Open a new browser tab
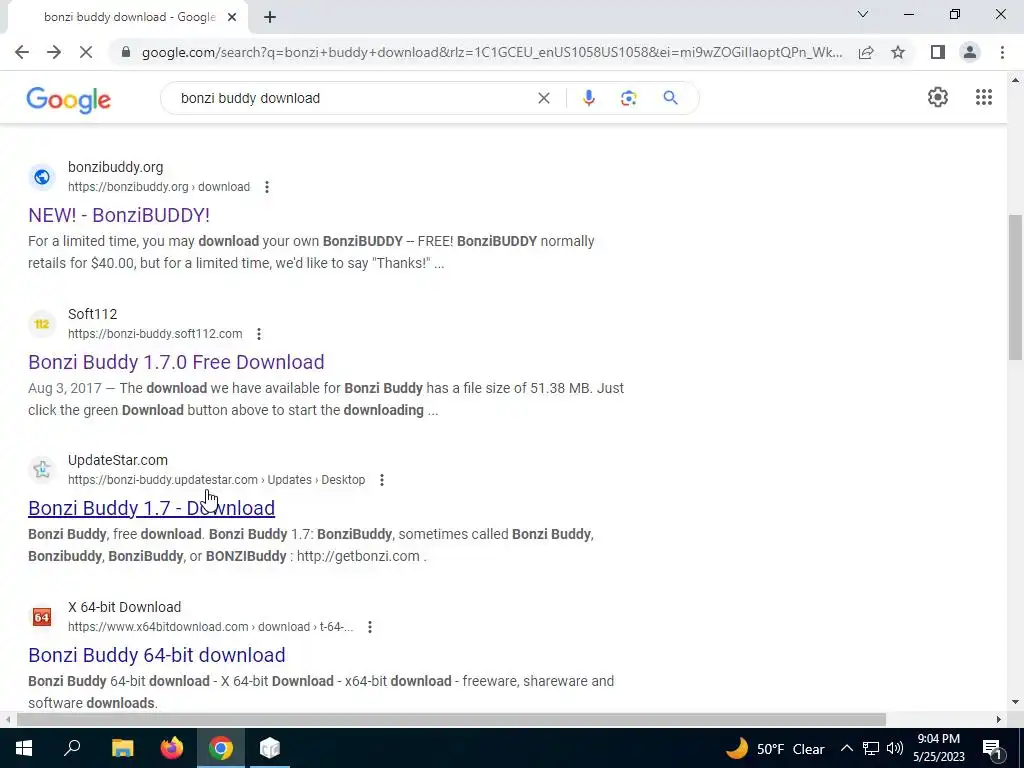The height and width of the screenshot is (768, 1024). tap(270, 17)
